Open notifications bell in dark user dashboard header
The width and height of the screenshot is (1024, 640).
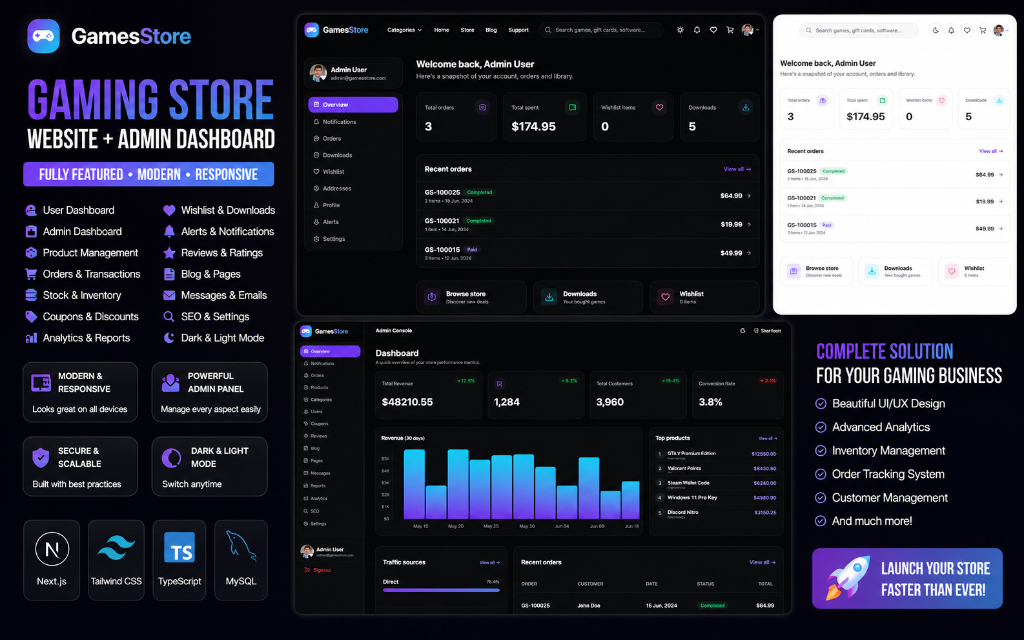697,30
